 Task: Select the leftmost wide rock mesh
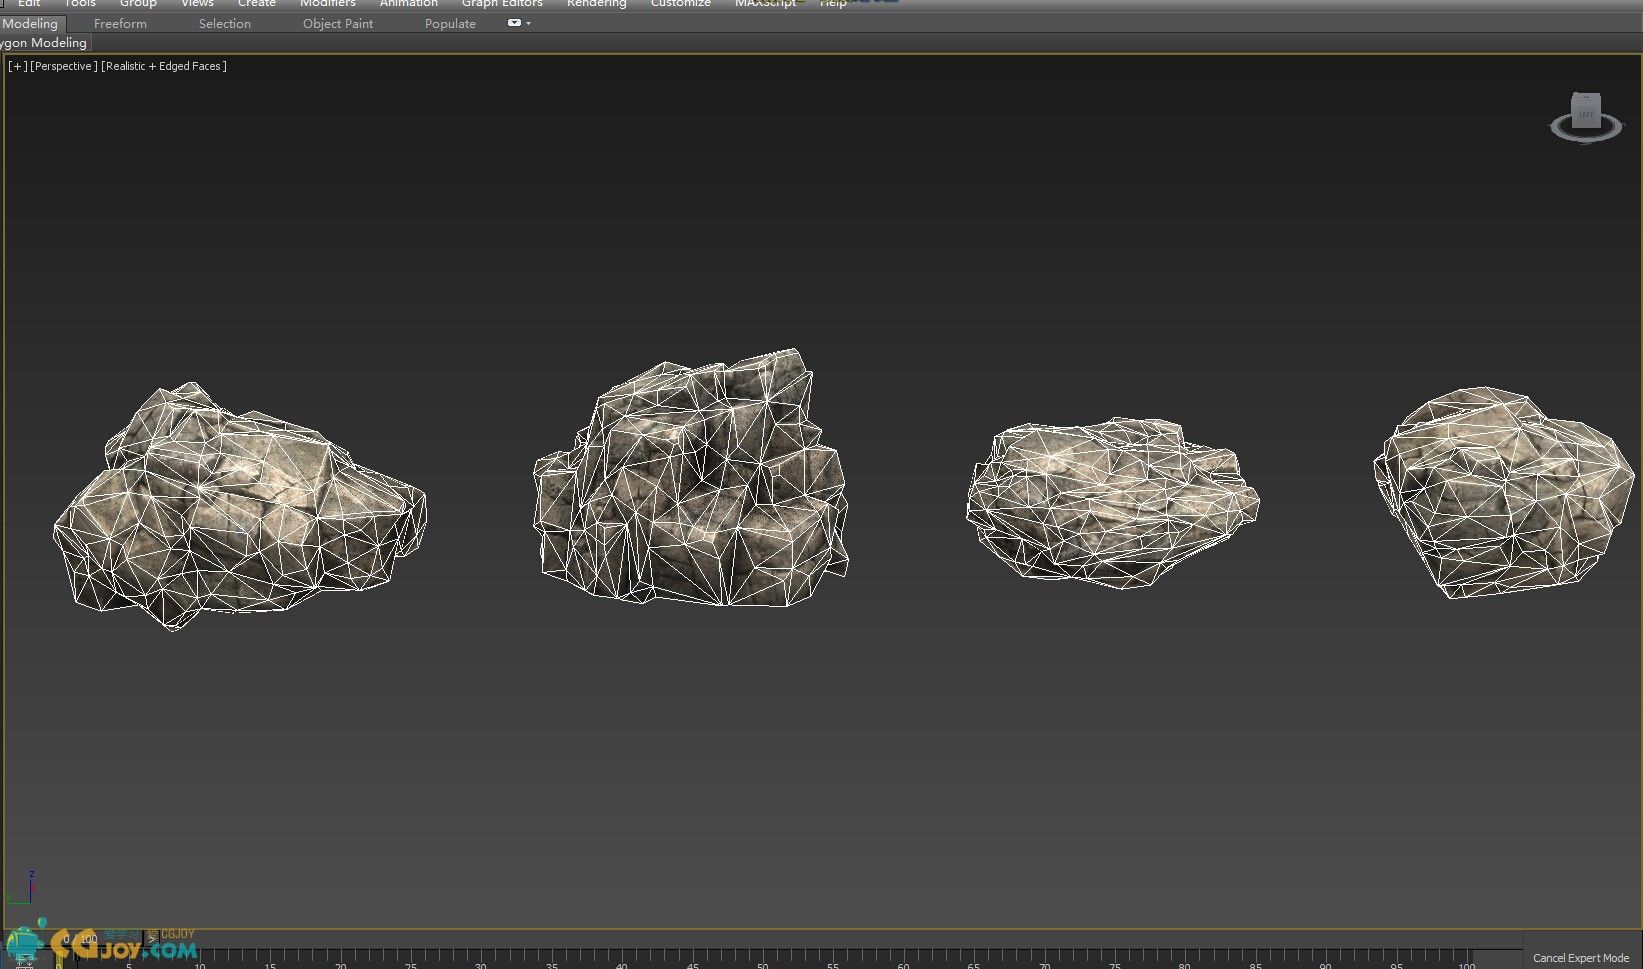pos(238,505)
